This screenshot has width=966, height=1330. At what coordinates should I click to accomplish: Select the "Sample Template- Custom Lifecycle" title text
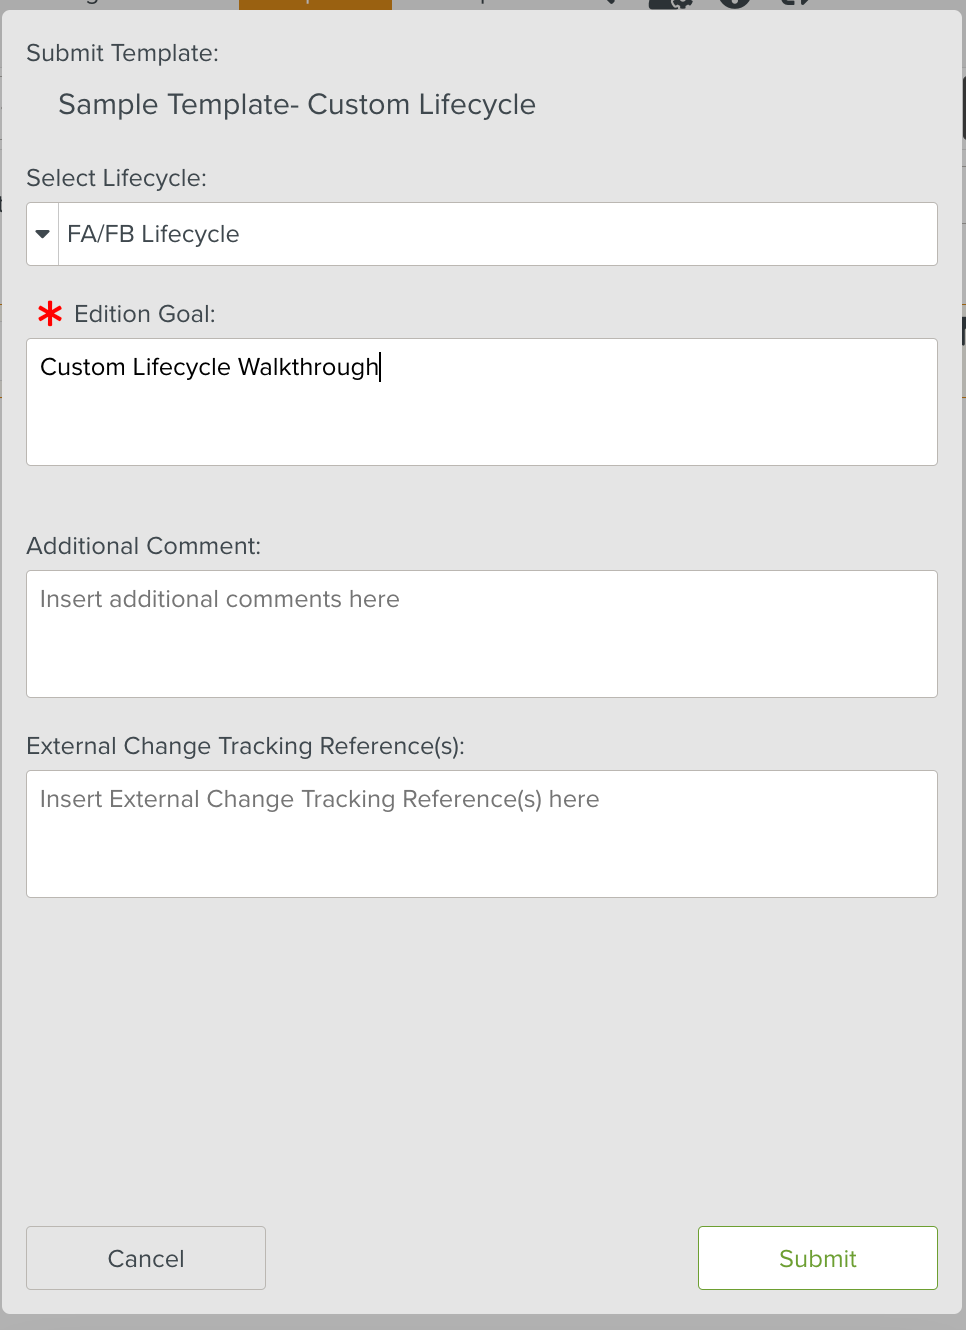[297, 104]
